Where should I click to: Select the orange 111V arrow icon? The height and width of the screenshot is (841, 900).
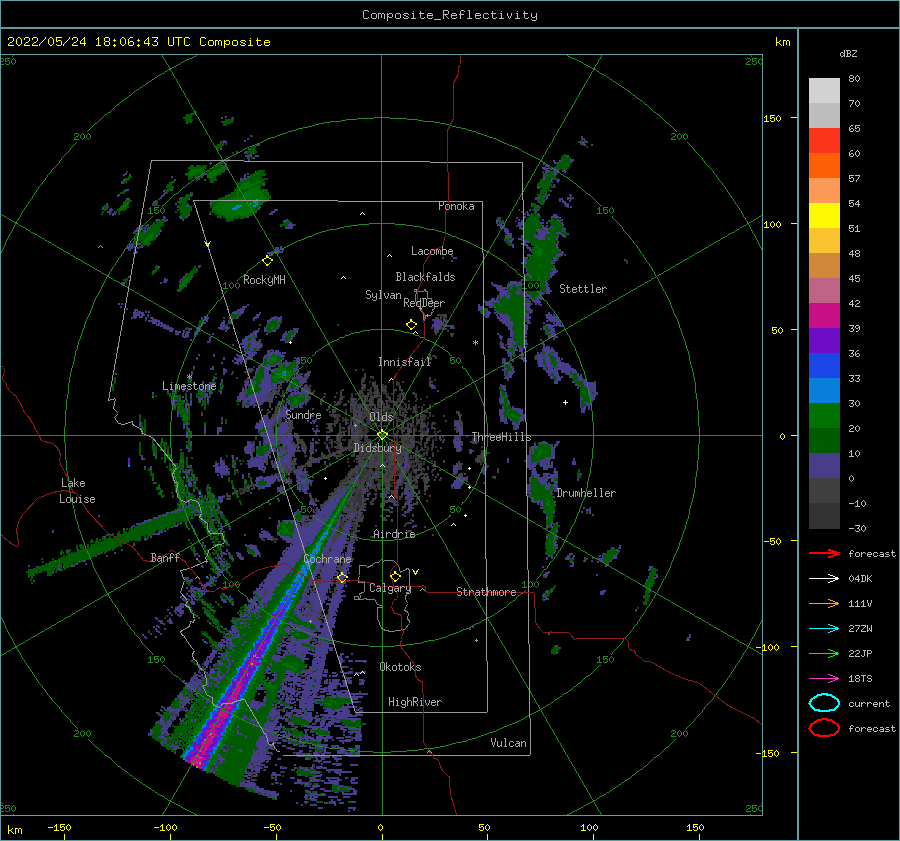coord(824,603)
